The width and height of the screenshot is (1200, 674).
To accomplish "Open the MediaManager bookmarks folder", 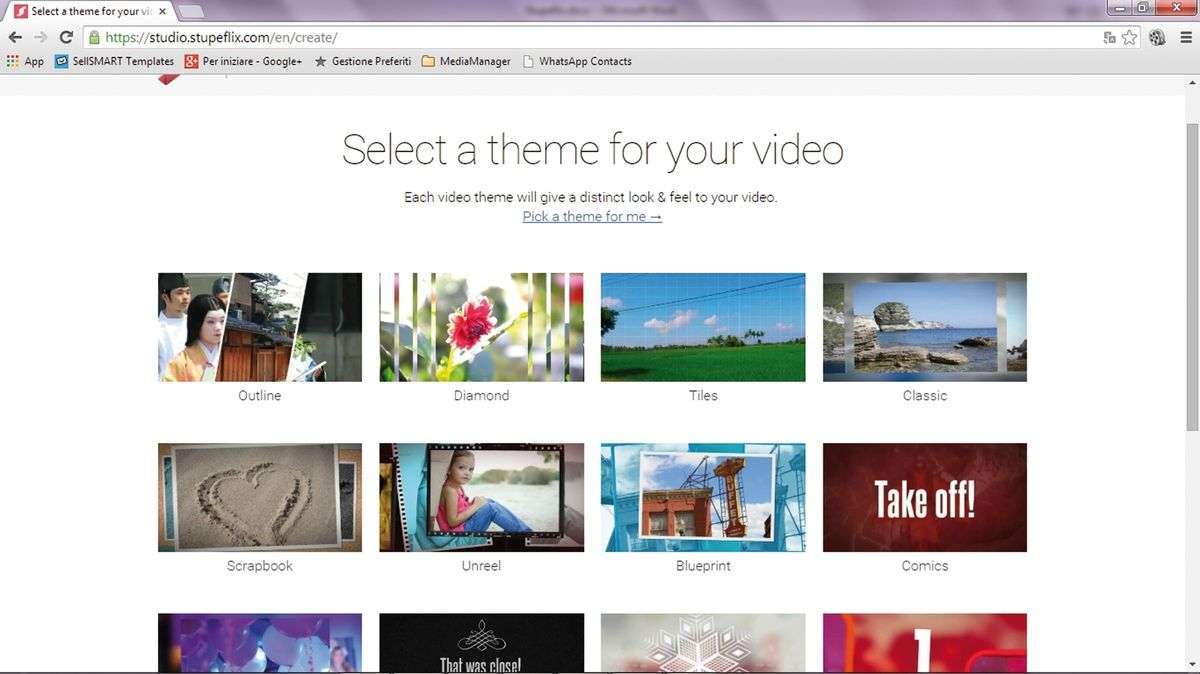I will pos(466,61).
